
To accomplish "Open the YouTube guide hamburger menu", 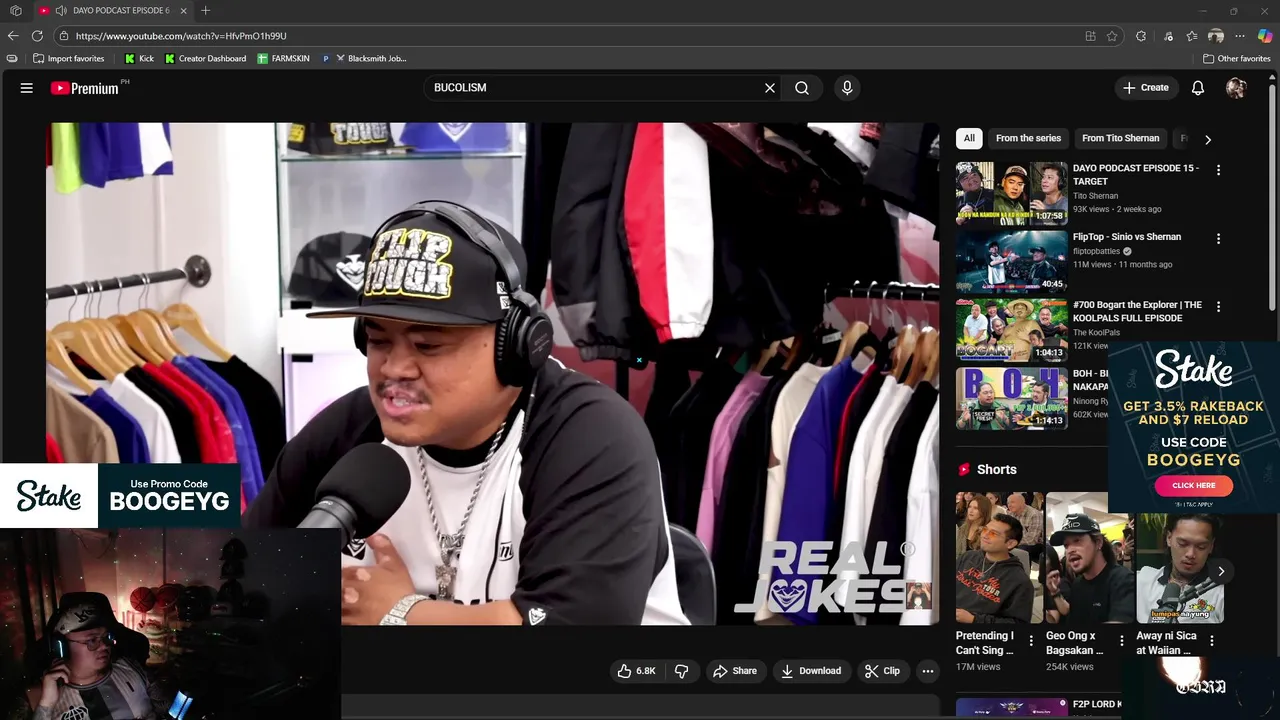I will pos(27,88).
